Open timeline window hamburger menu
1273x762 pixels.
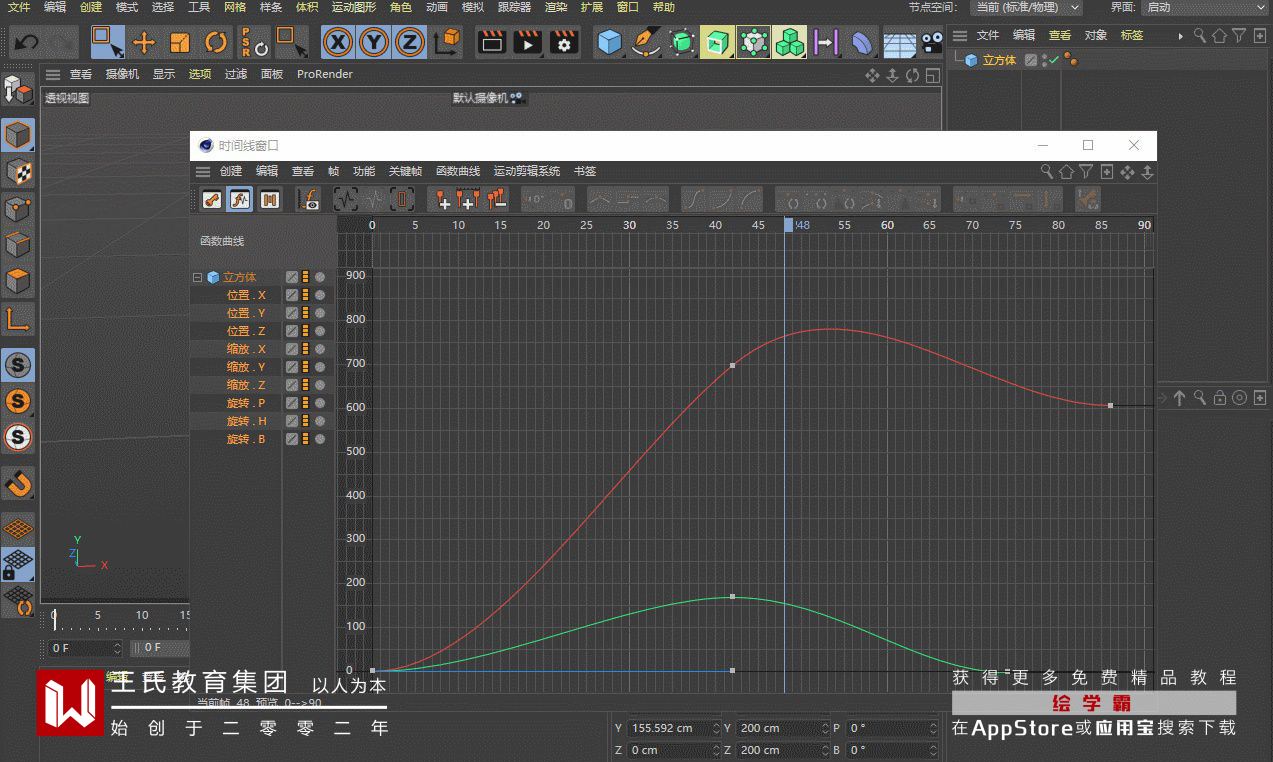203,172
